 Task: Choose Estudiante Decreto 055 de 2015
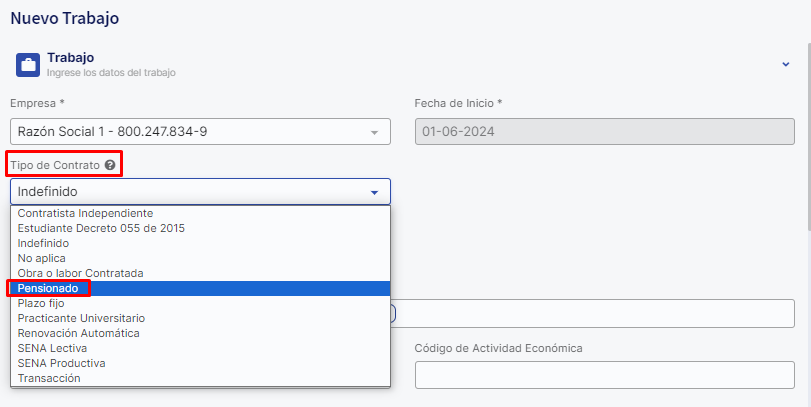[101, 228]
